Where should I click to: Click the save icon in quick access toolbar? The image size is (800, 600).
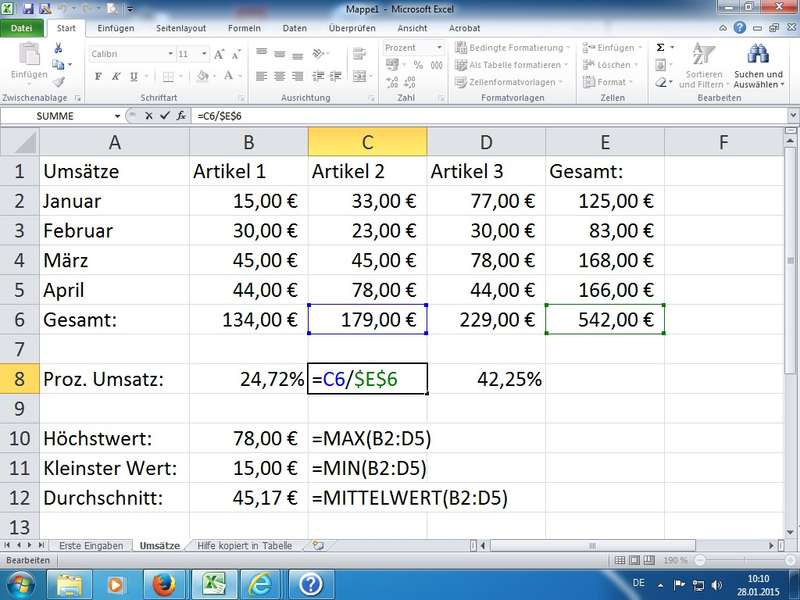[x=28, y=8]
